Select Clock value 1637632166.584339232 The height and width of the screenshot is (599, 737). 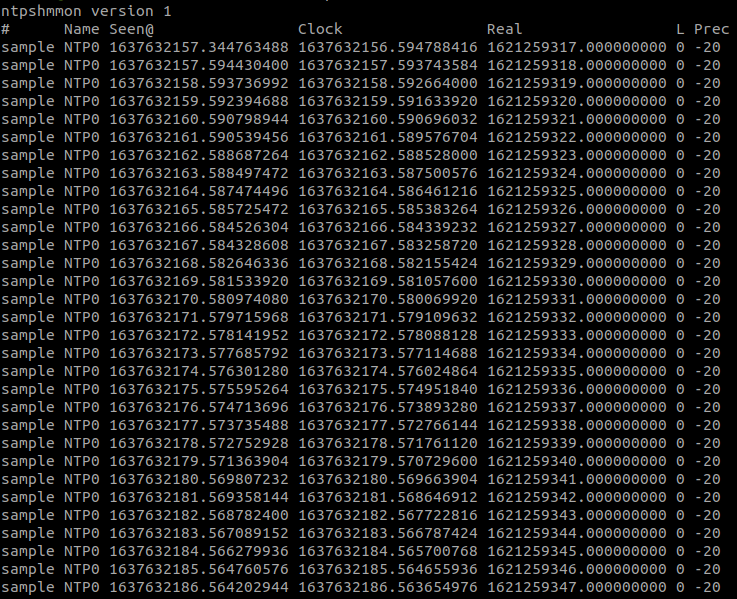click(388, 227)
